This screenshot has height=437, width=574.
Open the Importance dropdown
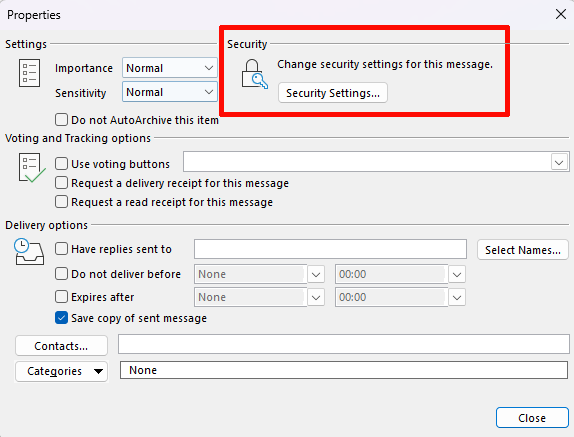click(170, 68)
